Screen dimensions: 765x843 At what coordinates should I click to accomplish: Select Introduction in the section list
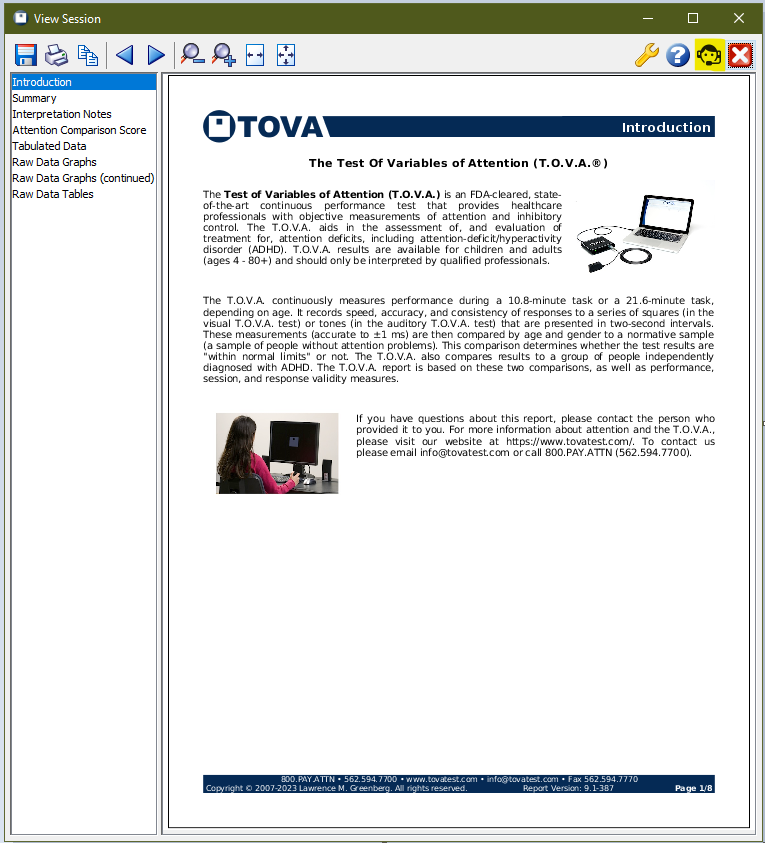click(83, 82)
